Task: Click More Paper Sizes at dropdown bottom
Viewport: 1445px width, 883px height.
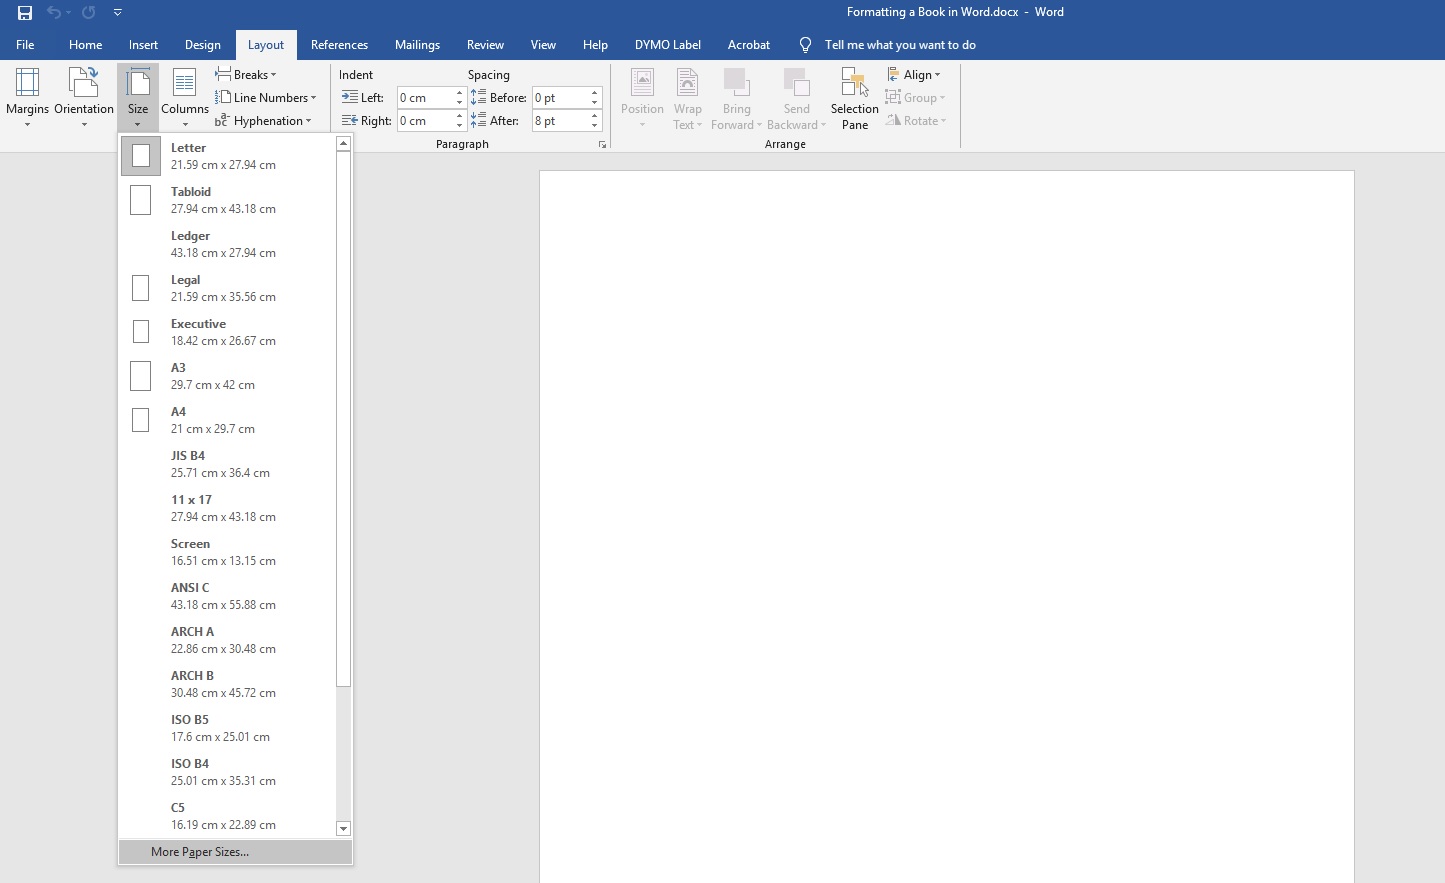Action: (198, 851)
